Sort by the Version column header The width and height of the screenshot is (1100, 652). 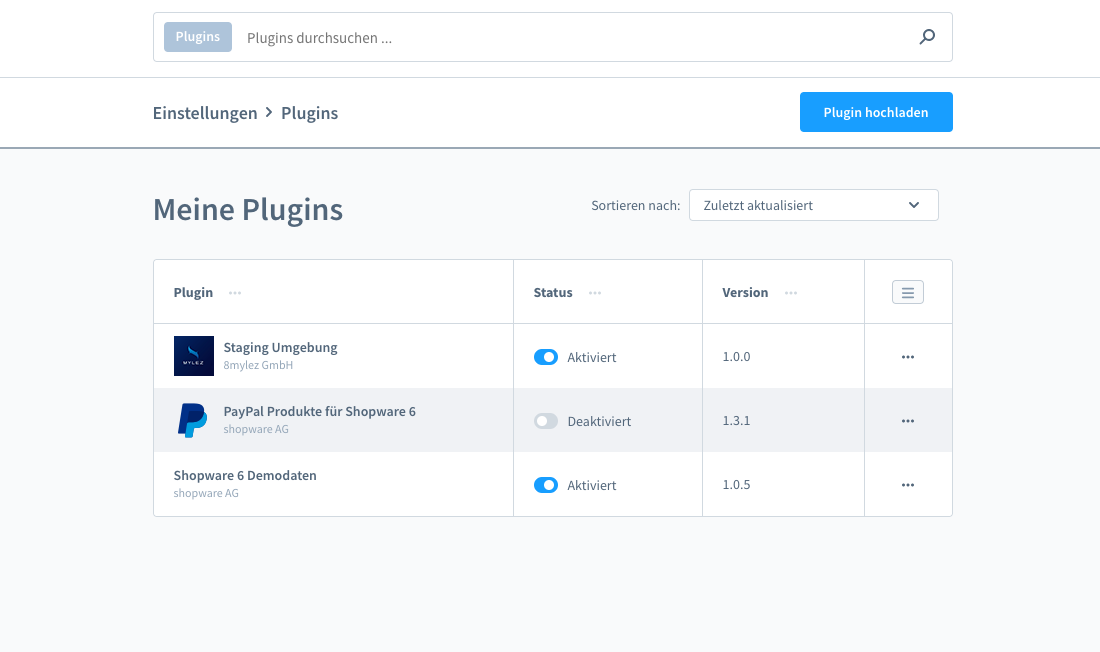[745, 293]
